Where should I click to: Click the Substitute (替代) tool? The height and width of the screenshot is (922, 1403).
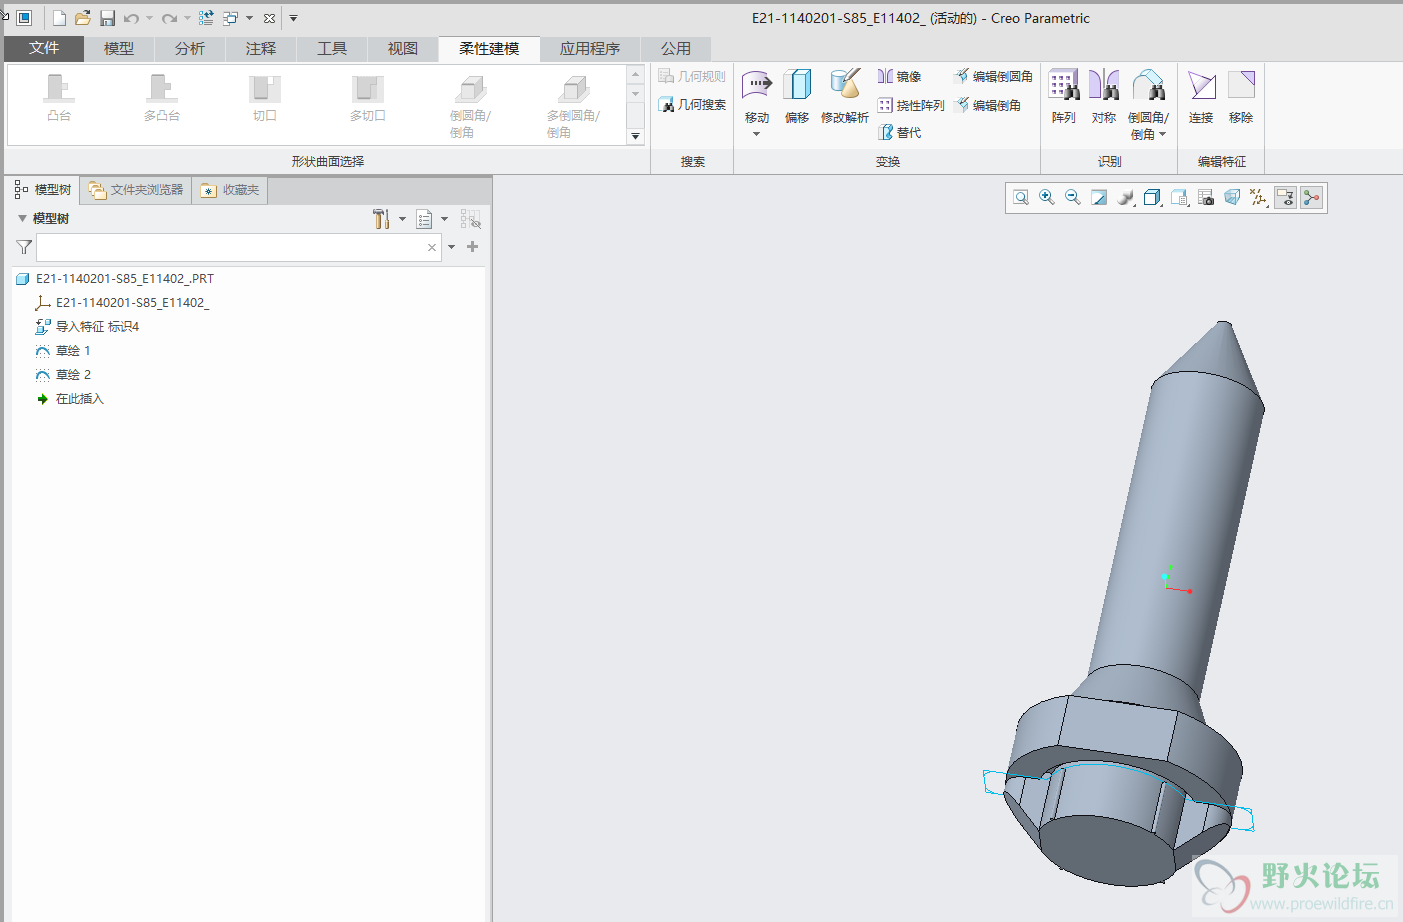point(899,132)
